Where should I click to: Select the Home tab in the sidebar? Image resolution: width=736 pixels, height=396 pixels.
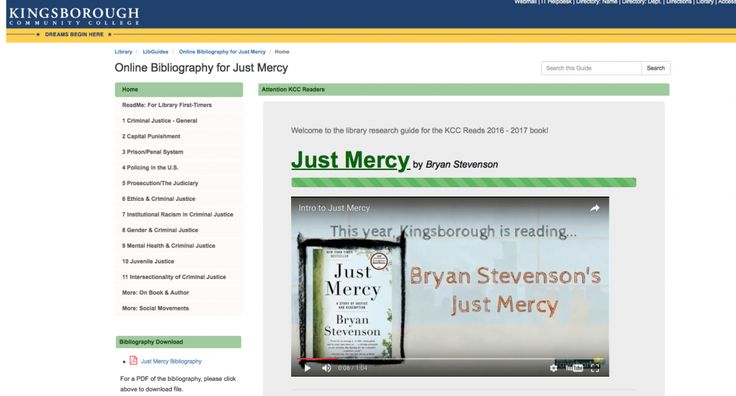(x=179, y=90)
